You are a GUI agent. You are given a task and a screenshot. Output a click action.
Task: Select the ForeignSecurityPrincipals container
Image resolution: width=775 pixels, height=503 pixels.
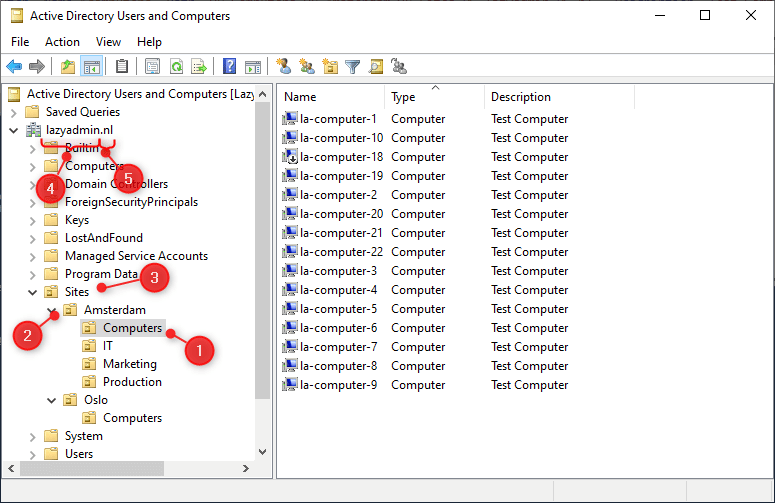(x=131, y=202)
